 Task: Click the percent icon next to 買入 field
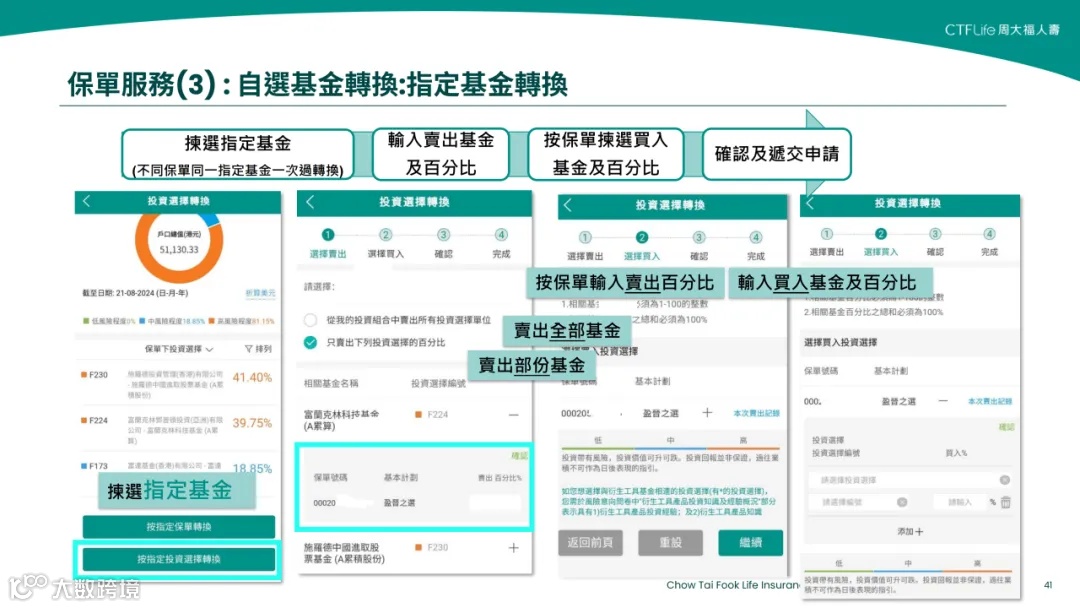(x=993, y=501)
